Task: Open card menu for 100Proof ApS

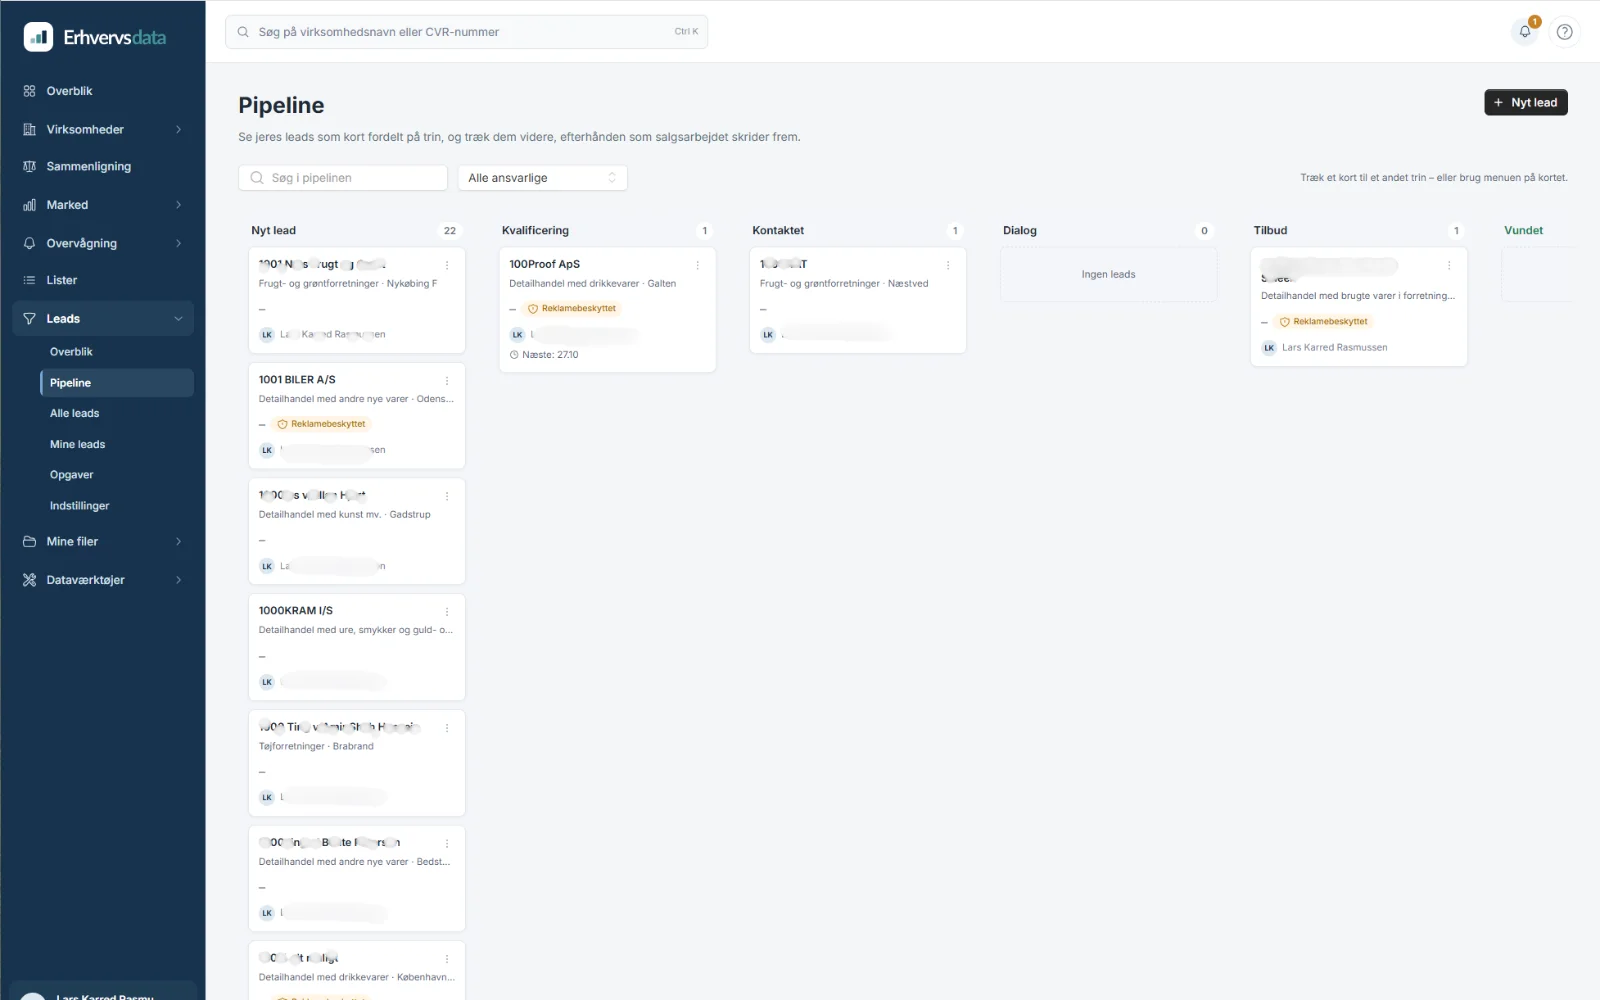Action: pos(698,265)
